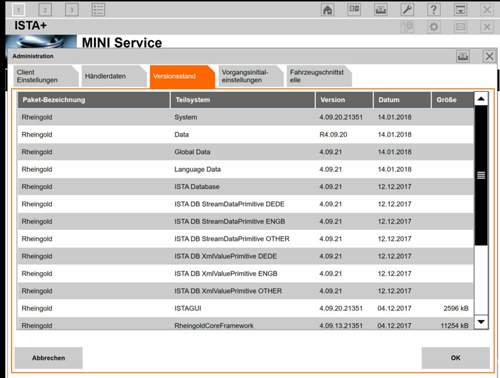Screen dimensions: 500x378
Task: Click Abbrechen button
Action: click(x=49, y=358)
